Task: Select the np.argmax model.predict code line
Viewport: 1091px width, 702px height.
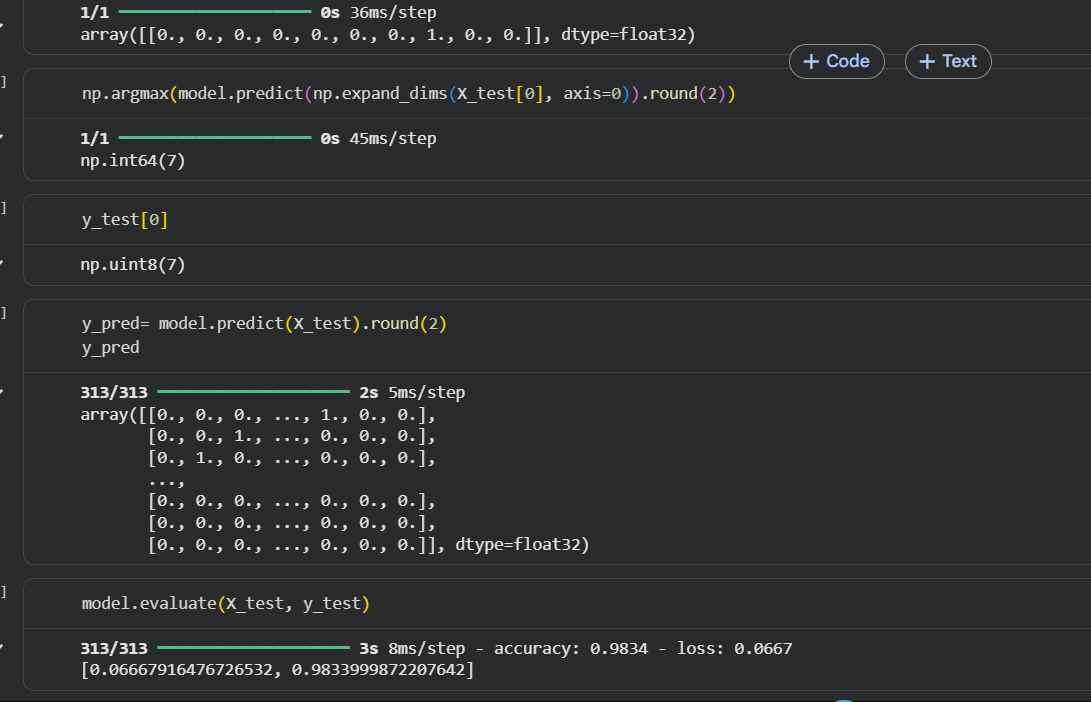Action: click(408, 93)
